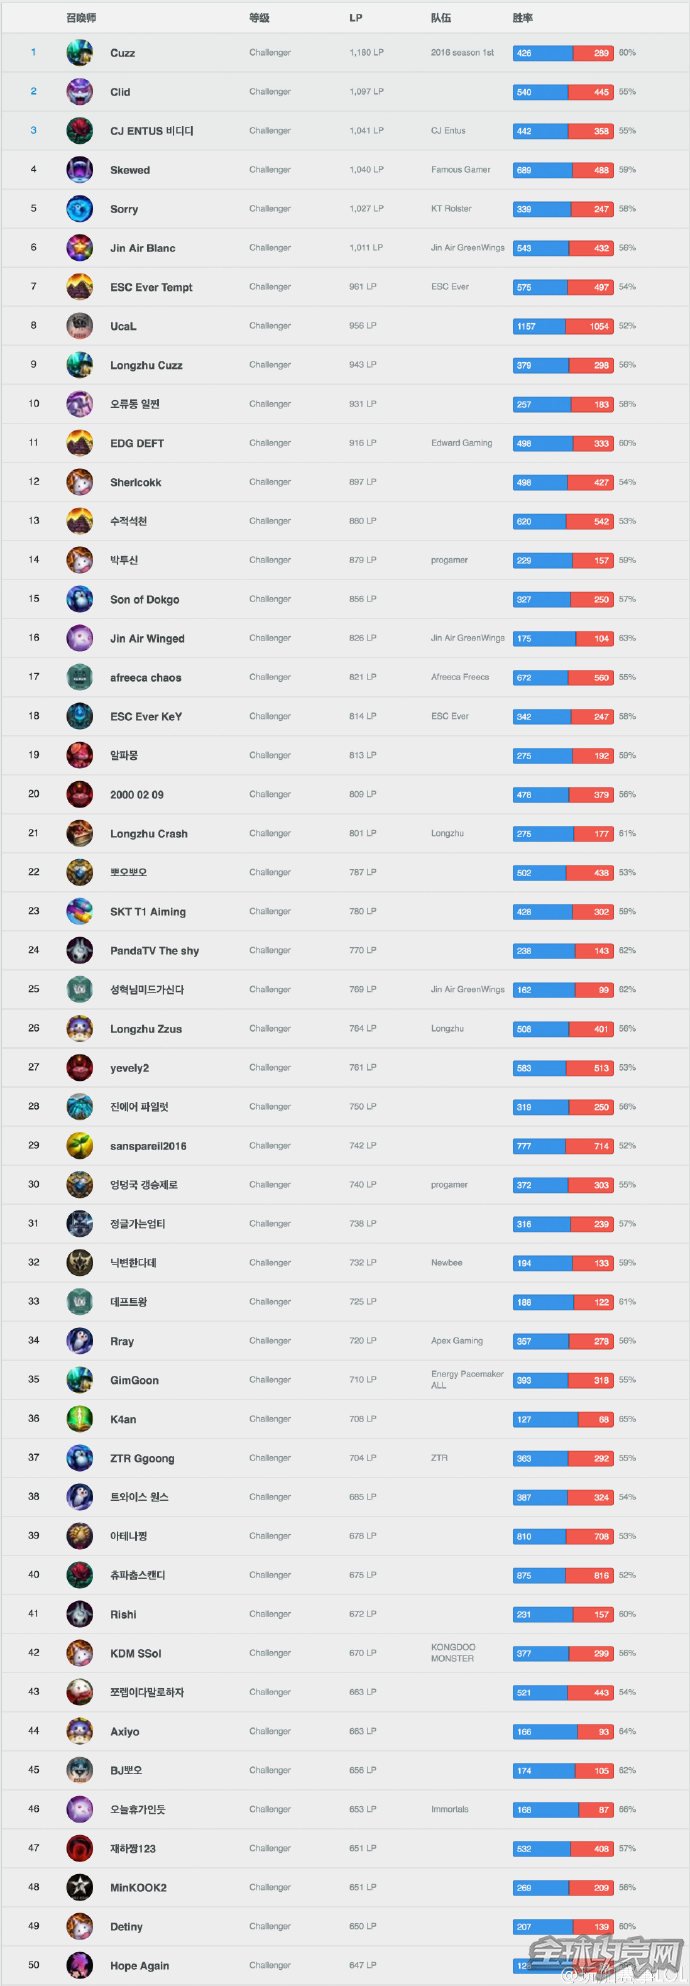690x1986 pixels.
Task: Click the avatar icon beside Skewed
Action: pyautogui.click(x=79, y=170)
